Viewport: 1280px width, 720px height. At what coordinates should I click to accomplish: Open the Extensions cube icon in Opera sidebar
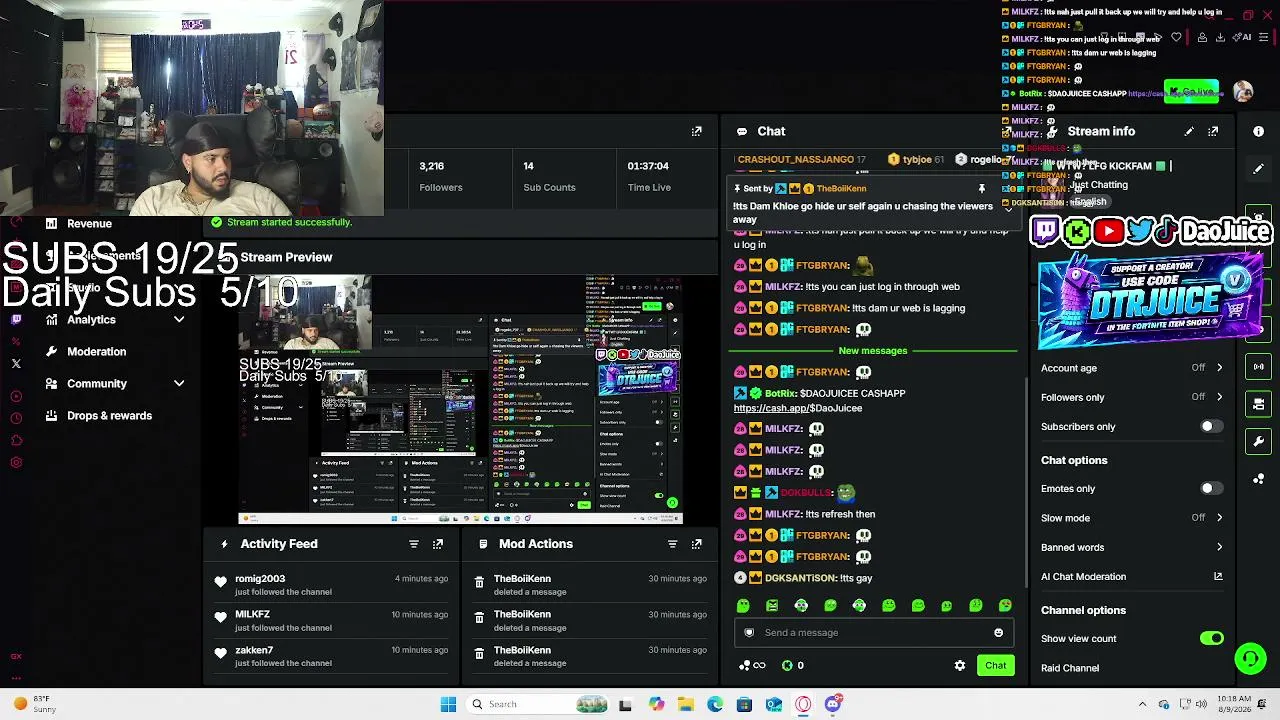pos(16,440)
